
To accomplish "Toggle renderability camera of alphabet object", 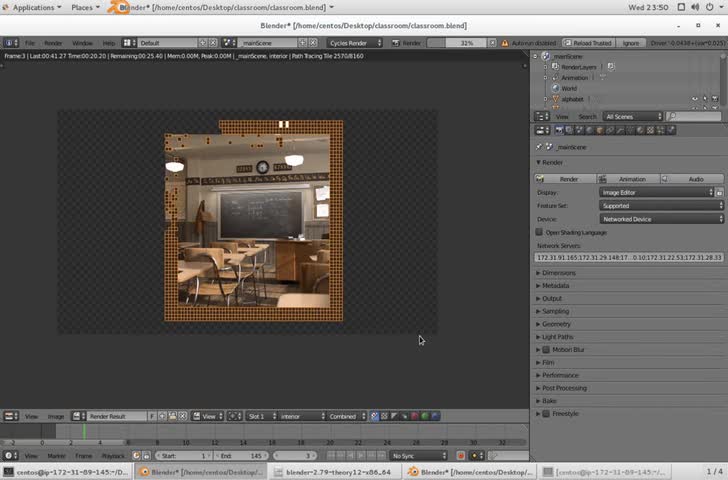I will 715,99.
